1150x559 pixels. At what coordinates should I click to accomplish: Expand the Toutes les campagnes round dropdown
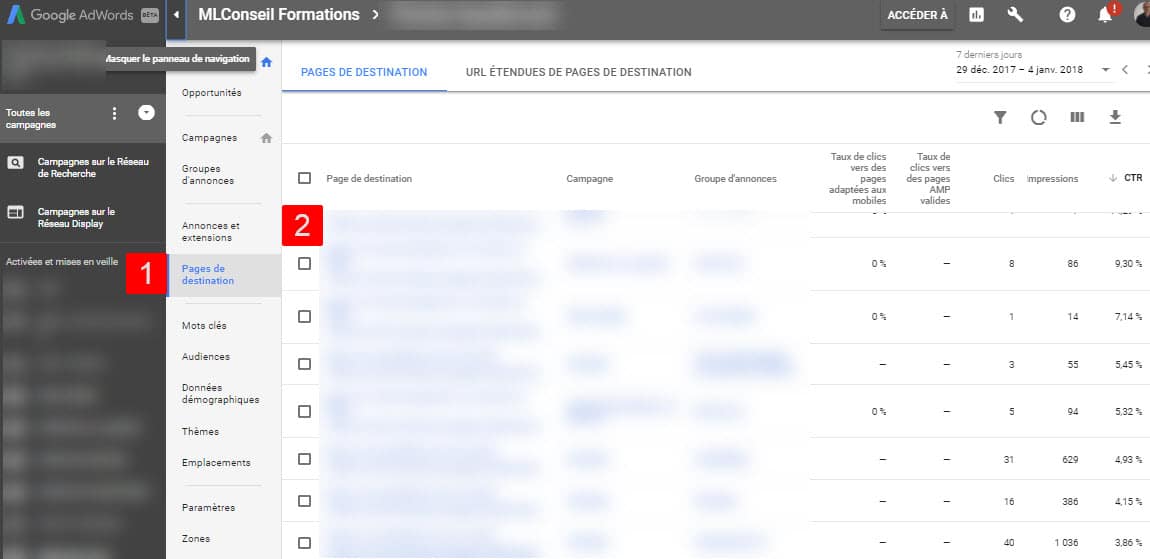(x=147, y=113)
